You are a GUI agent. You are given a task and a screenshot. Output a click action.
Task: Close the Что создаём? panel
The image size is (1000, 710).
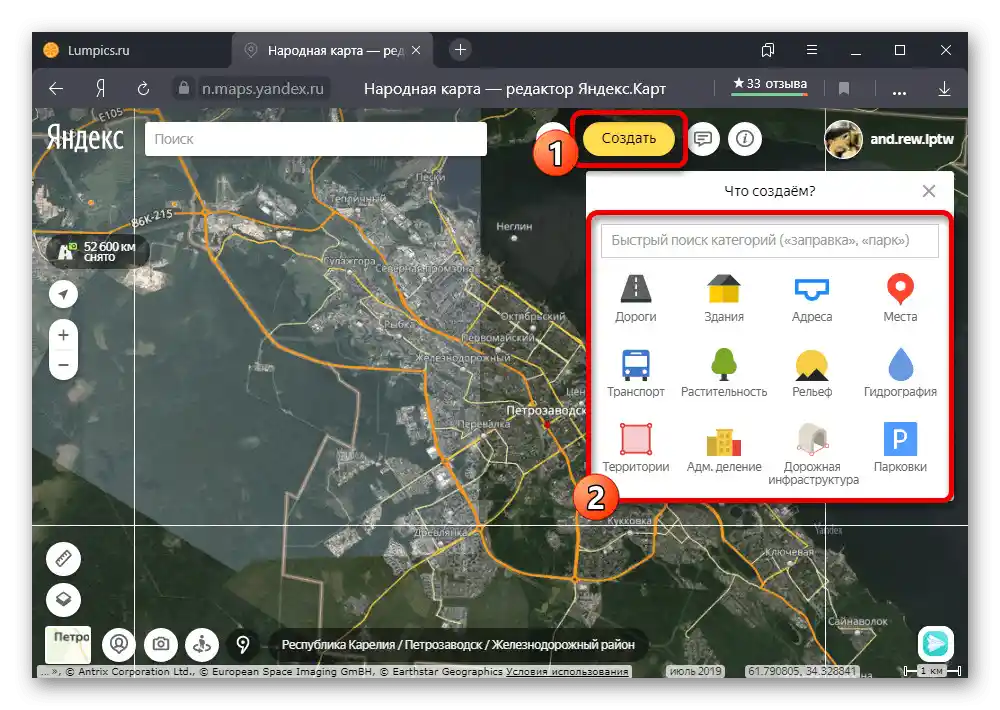[x=929, y=191]
